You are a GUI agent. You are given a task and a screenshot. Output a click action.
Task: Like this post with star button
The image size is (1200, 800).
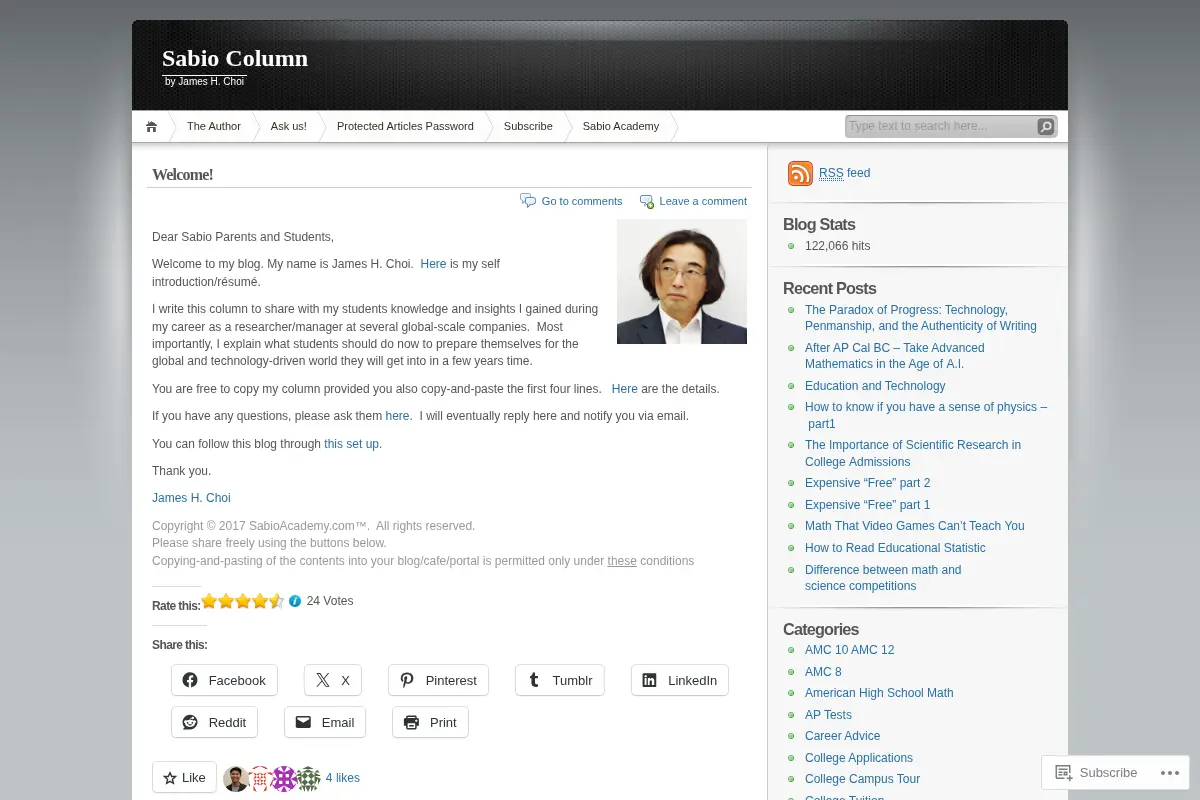[184, 777]
